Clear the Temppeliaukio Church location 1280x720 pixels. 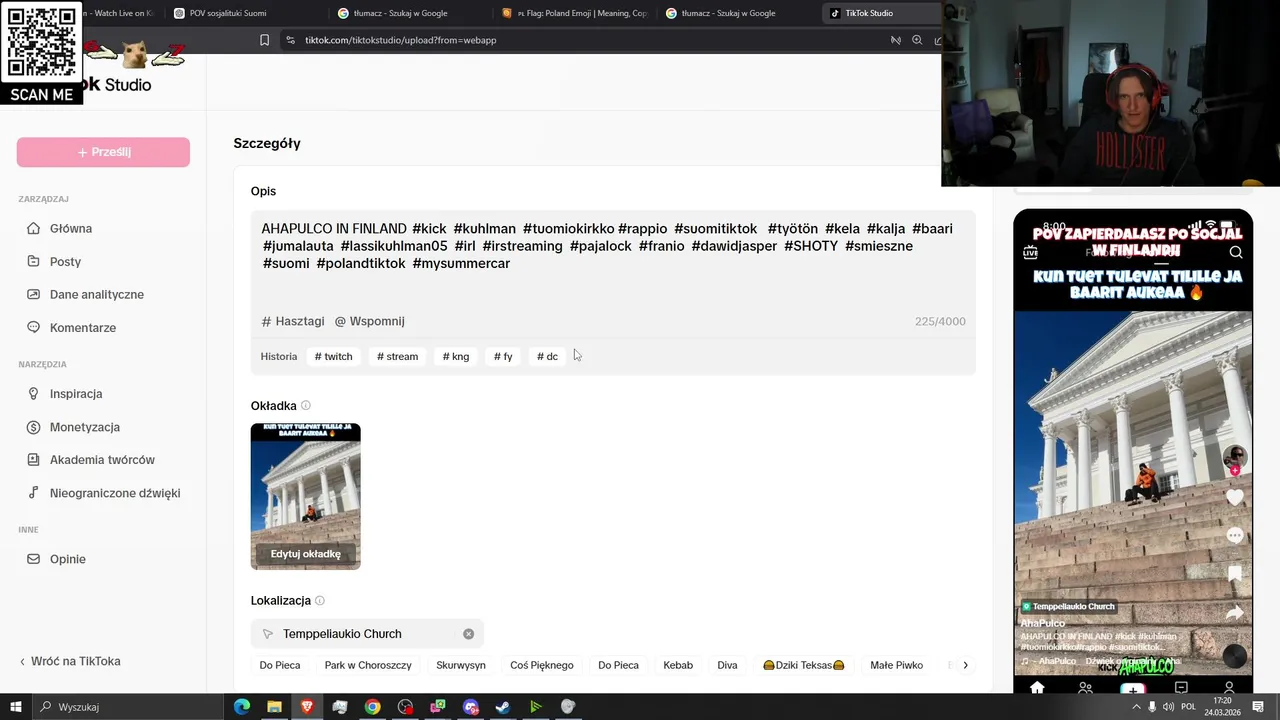click(468, 634)
